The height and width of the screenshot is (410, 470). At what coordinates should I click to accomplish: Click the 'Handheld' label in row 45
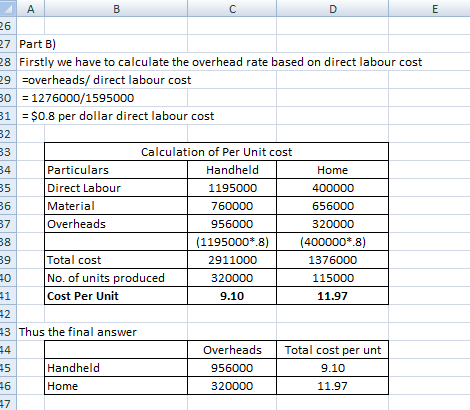[116, 368]
